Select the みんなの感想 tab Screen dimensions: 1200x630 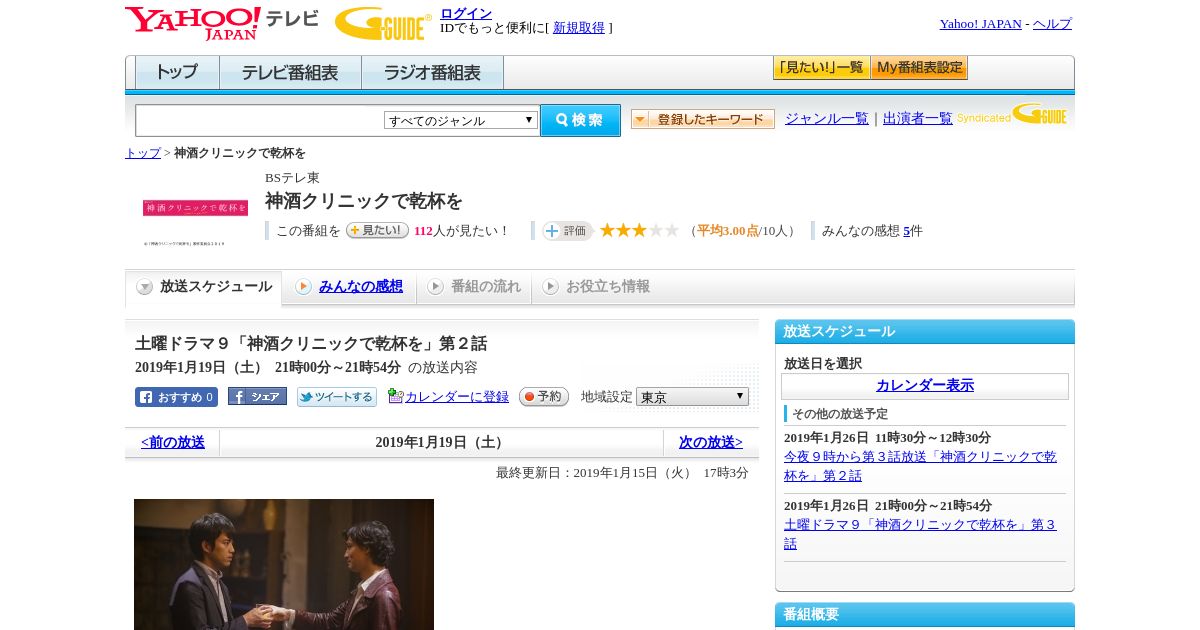[x=360, y=287]
